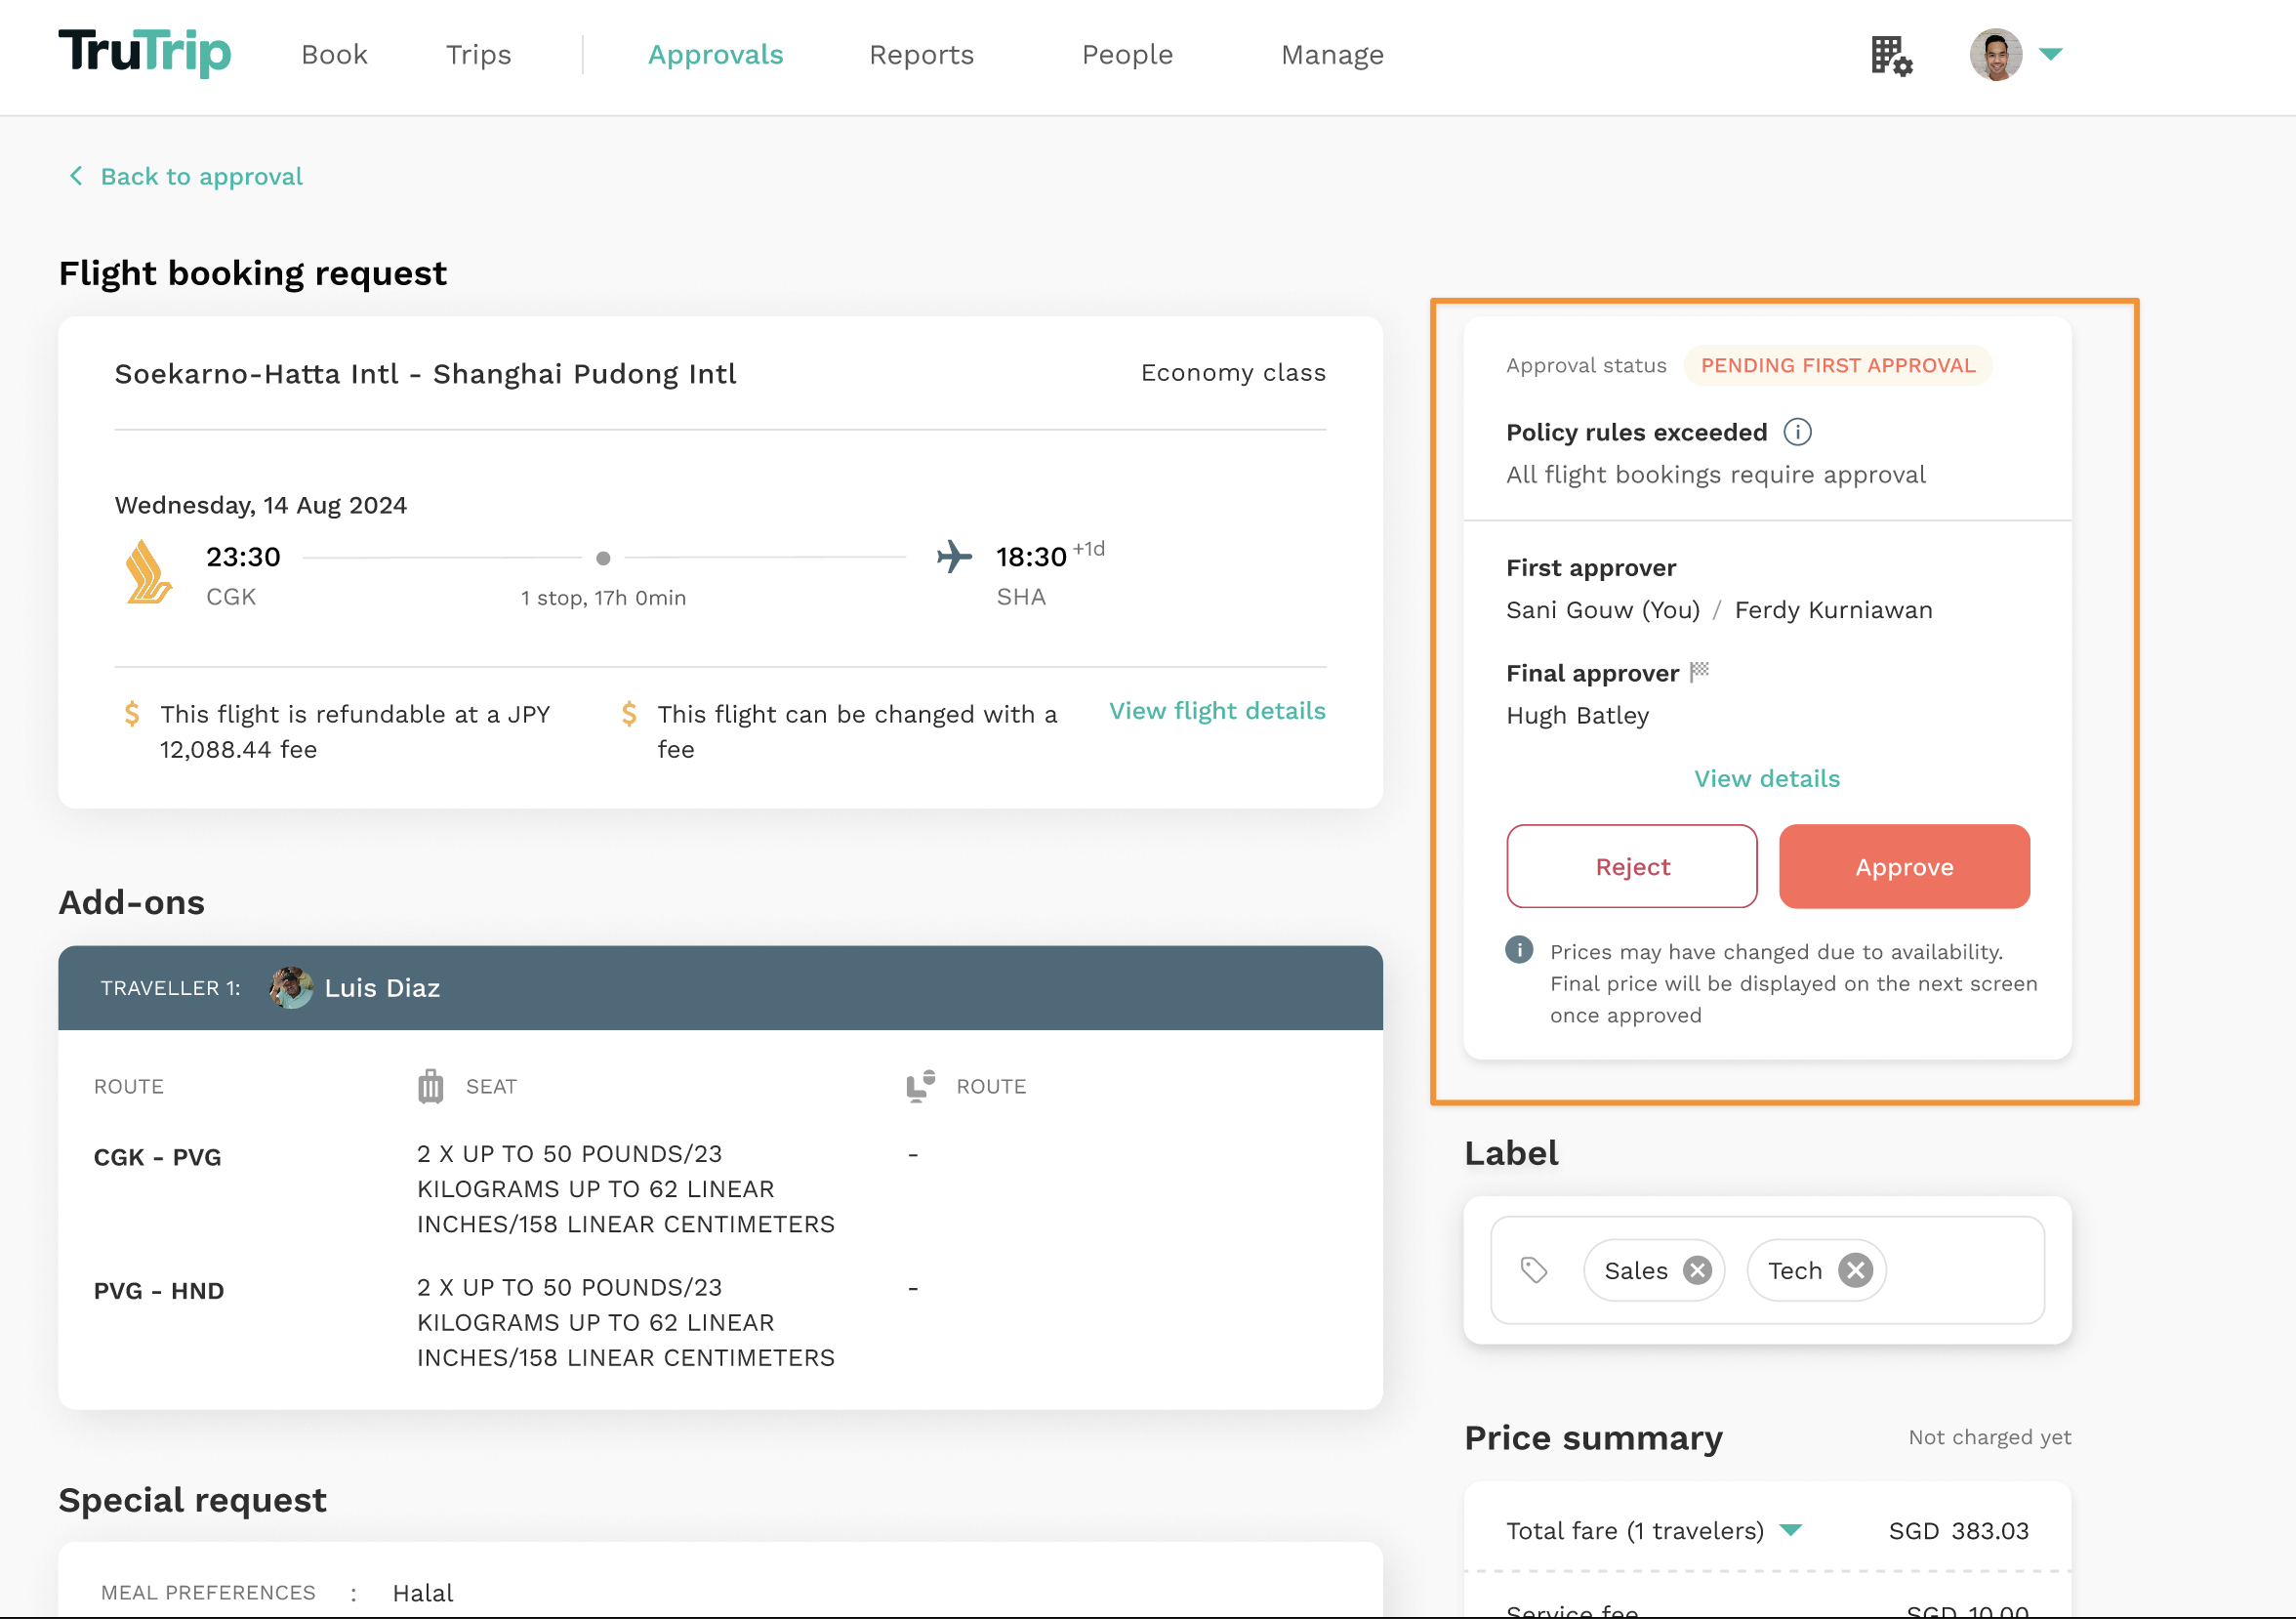Click Back to approval link
Screen dimensions: 2296x1619
[x=201, y=177]
